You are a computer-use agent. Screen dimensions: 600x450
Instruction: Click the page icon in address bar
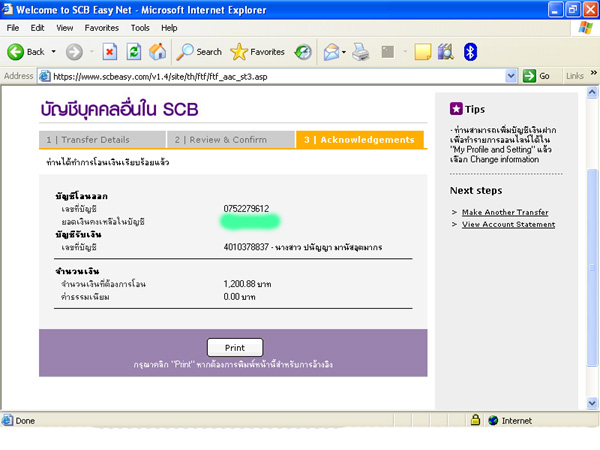(x=45, y=76)
